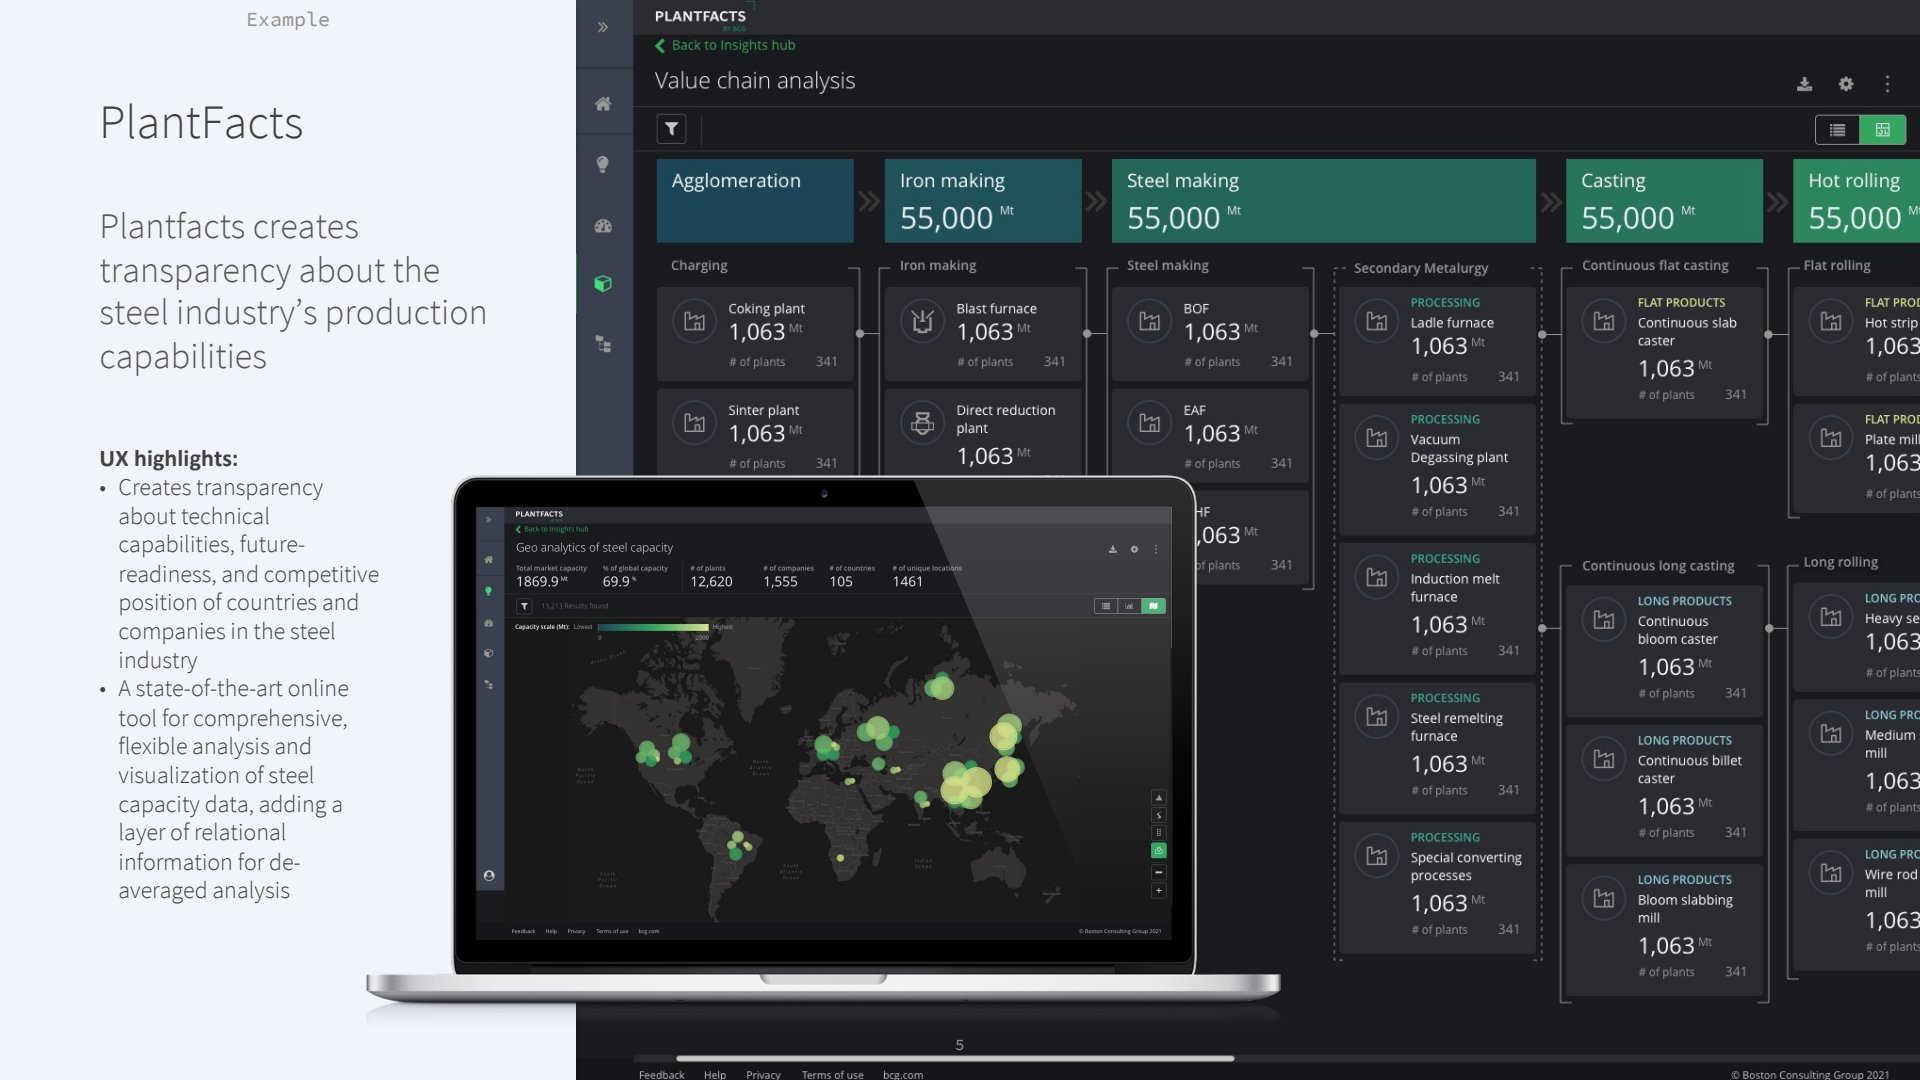Screen dimensions: 1920x1080
Task: Click the home icon in sidebar
Action: coord(603,104)
